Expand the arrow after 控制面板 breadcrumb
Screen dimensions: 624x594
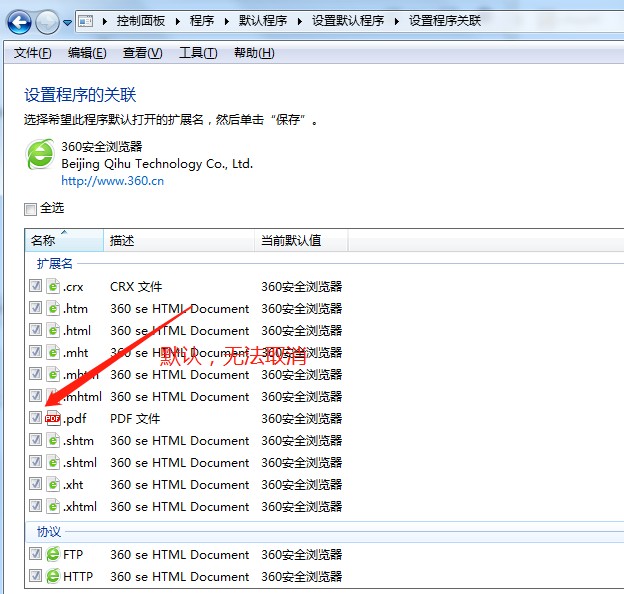pos(178,21)
